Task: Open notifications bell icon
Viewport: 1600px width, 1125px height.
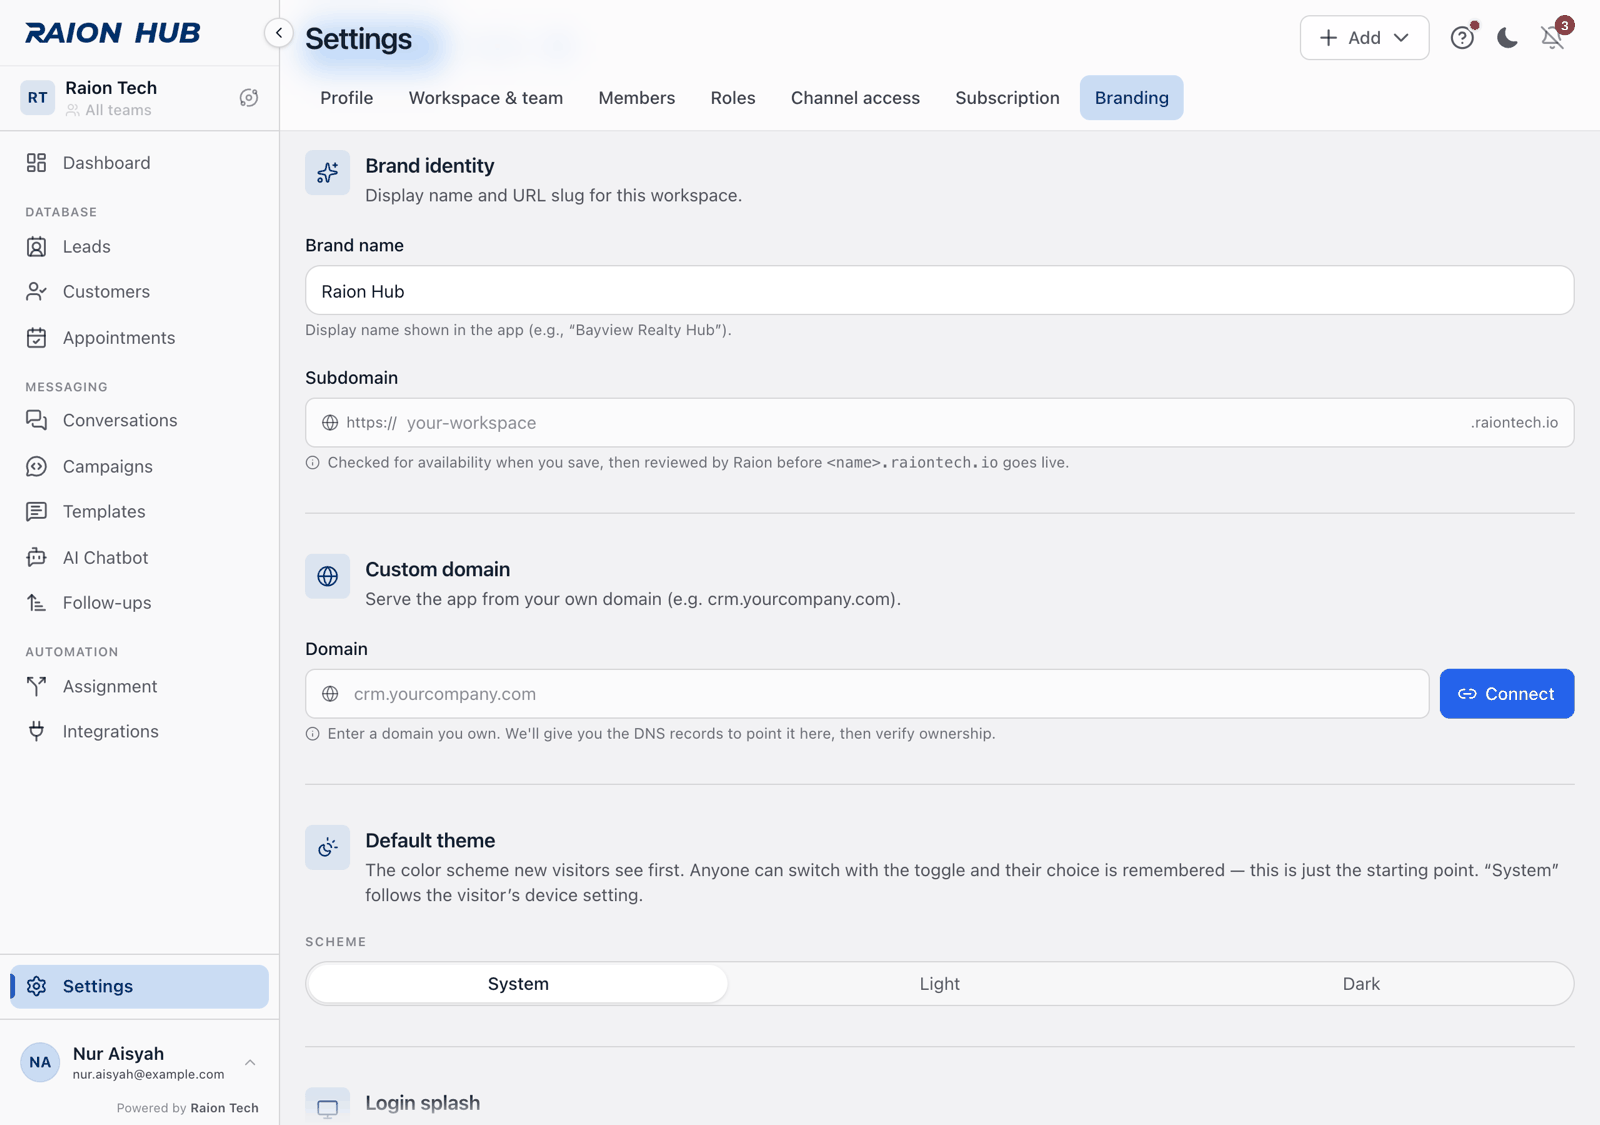Action: click(x=1553, y=38)
